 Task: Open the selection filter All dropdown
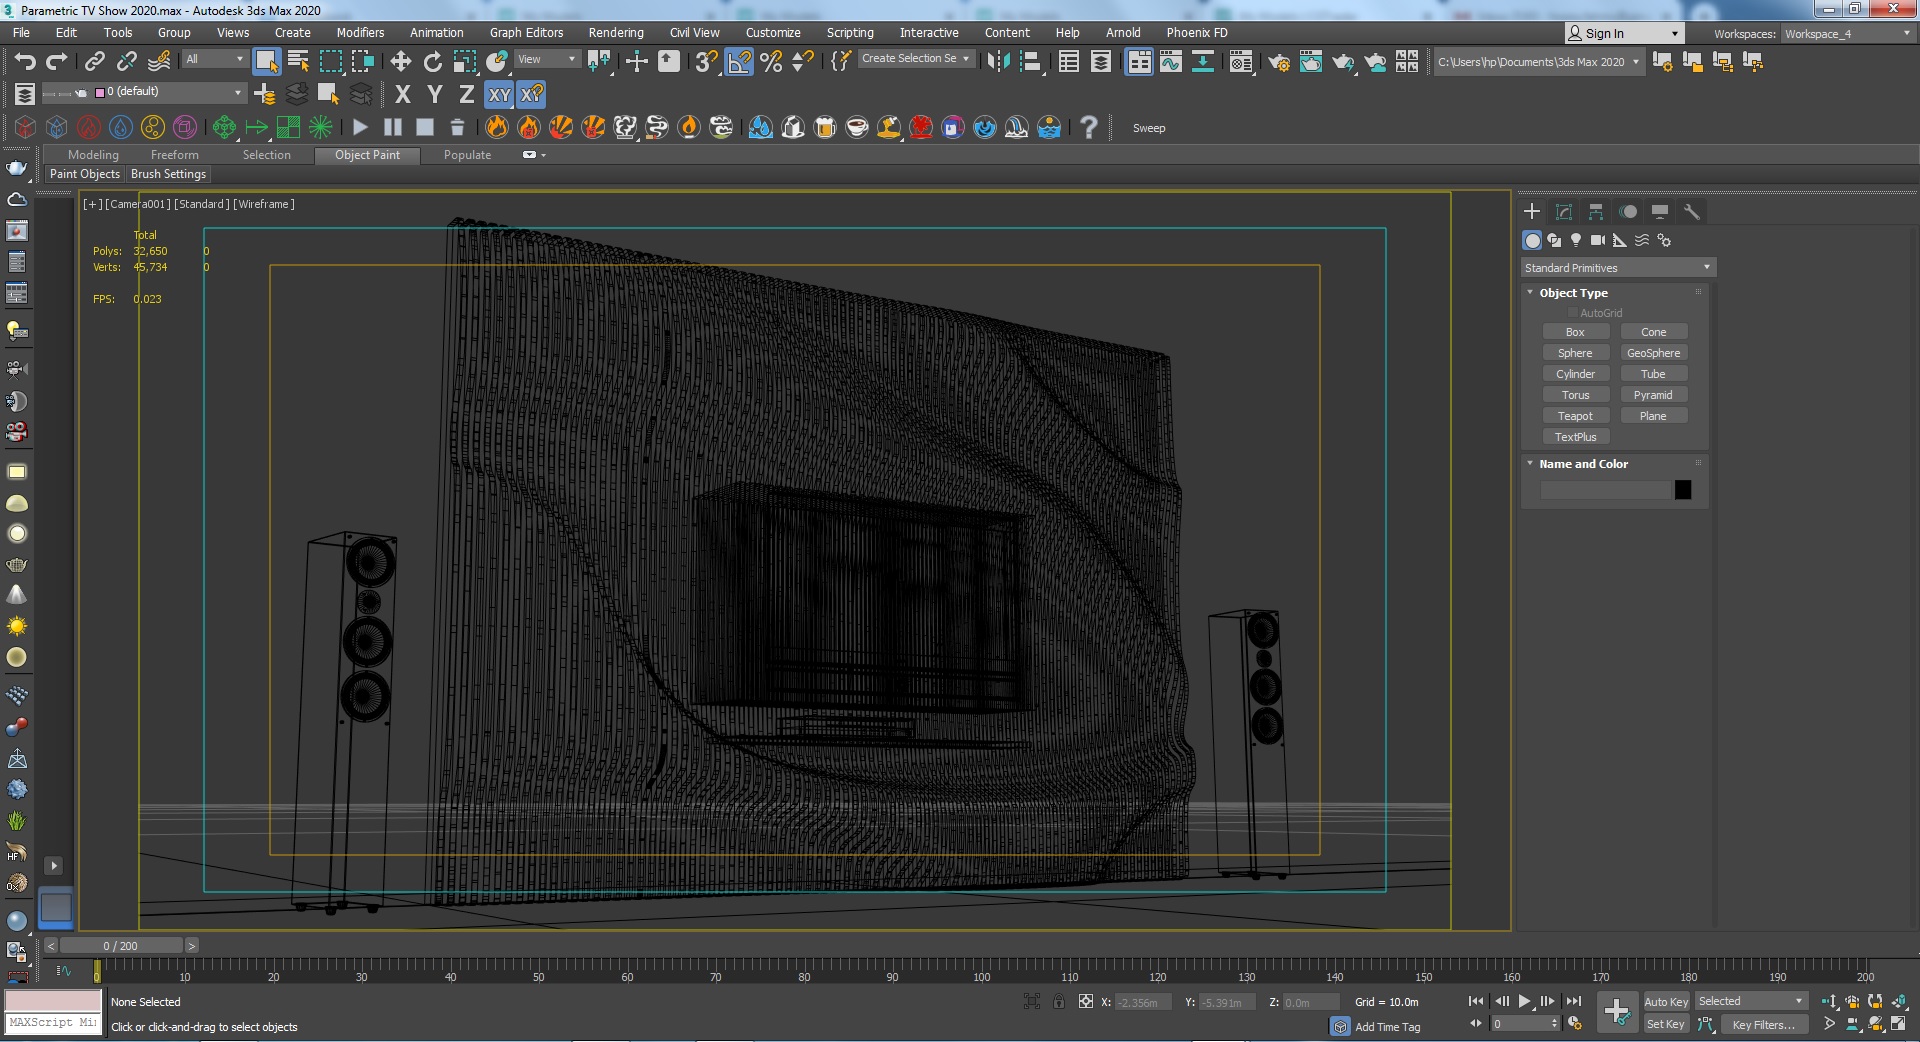[214, 60]
